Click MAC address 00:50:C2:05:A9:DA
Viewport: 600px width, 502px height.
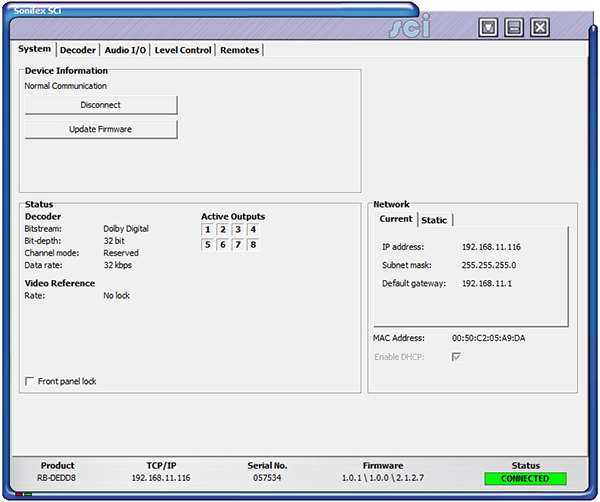(489, 338)
